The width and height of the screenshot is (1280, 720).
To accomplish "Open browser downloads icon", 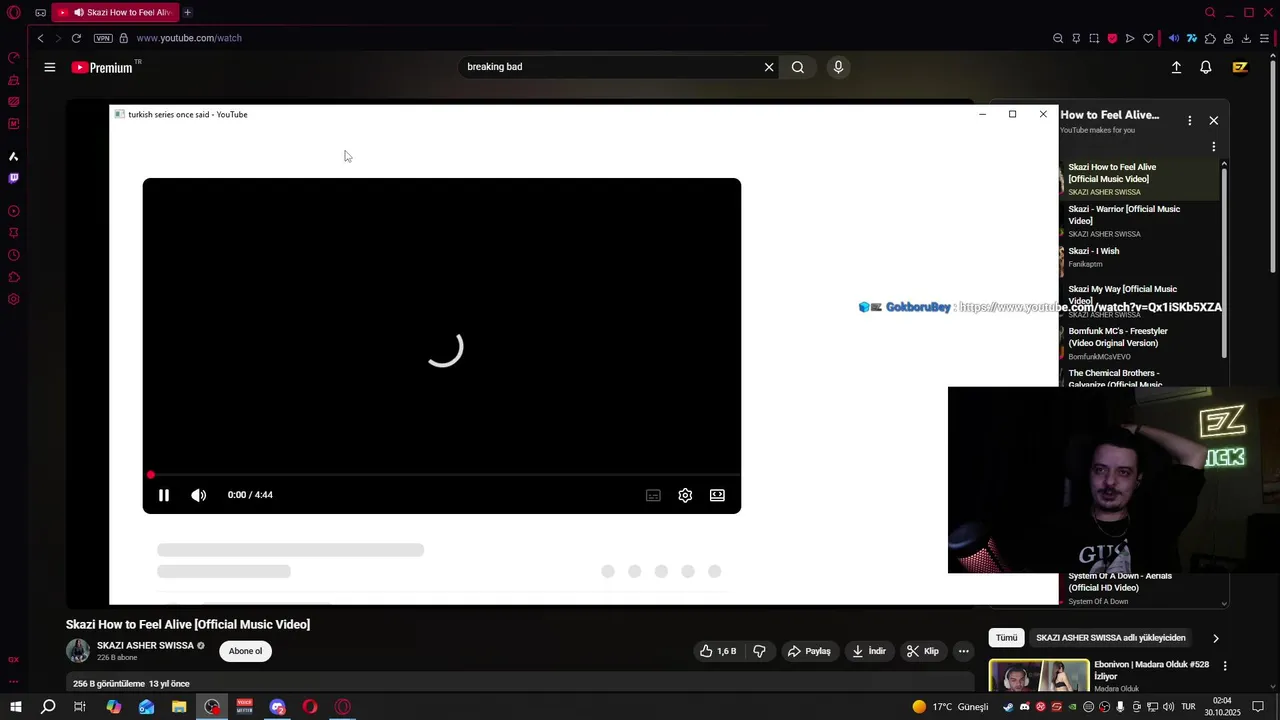I will [x=1246, y=38].
